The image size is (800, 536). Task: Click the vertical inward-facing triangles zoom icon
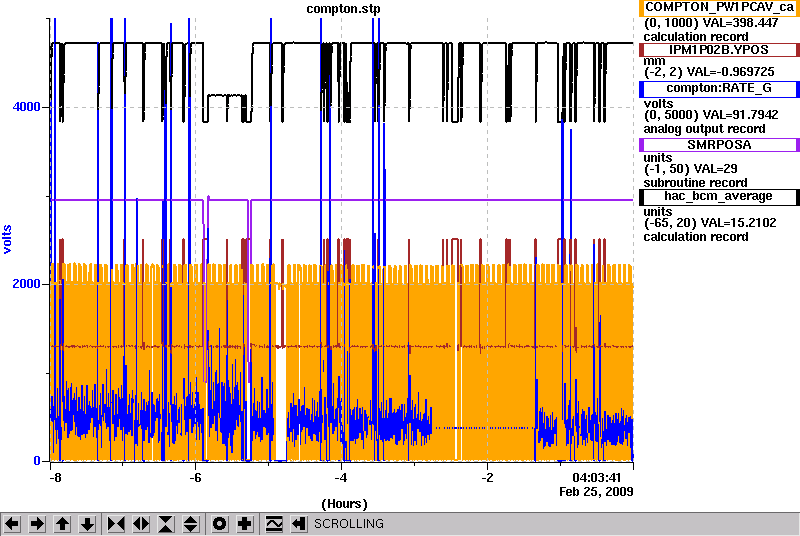coord(166,524)
